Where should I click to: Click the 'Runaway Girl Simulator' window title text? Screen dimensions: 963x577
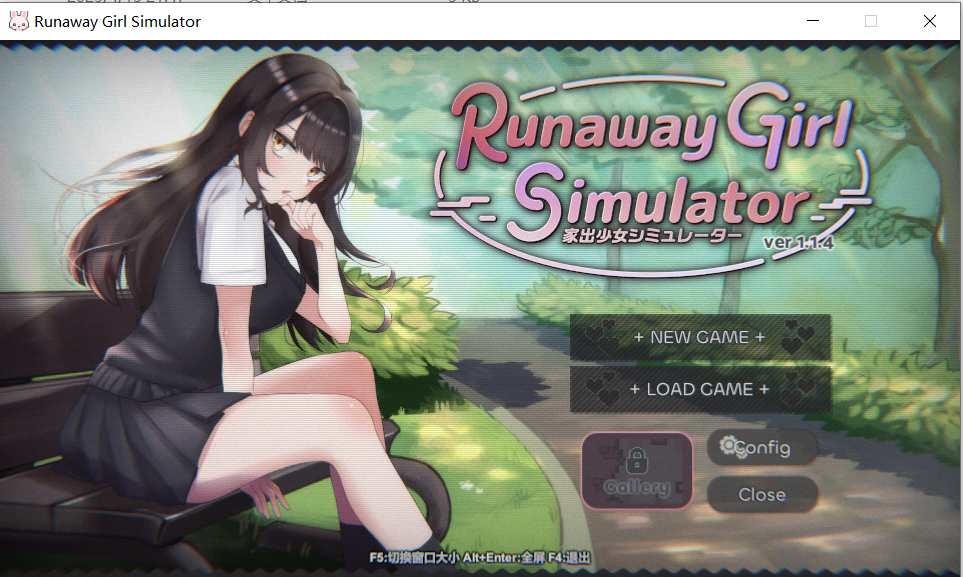click(117, 22)
